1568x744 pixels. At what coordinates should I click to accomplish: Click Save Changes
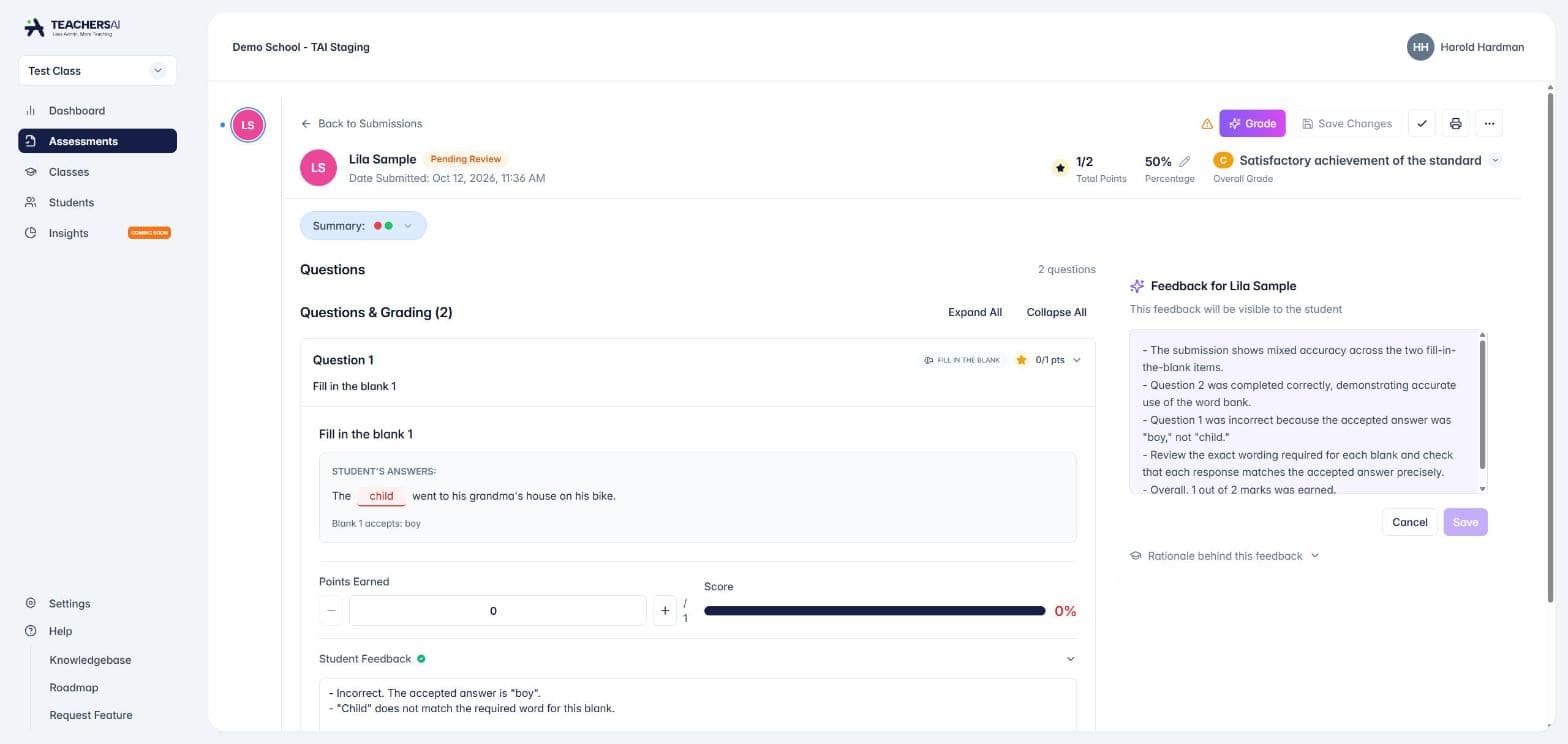pos(1347,124)
